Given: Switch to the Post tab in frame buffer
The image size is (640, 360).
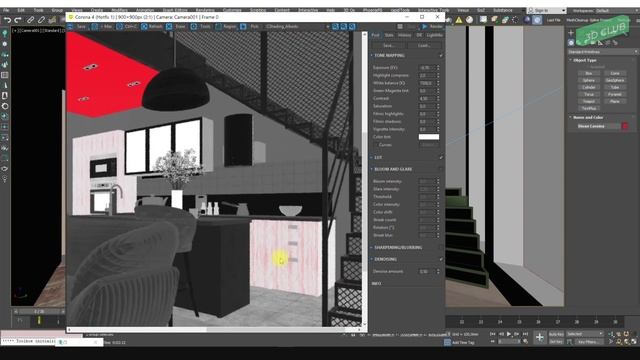Looking at the screenshot, I should click(376, 36).
